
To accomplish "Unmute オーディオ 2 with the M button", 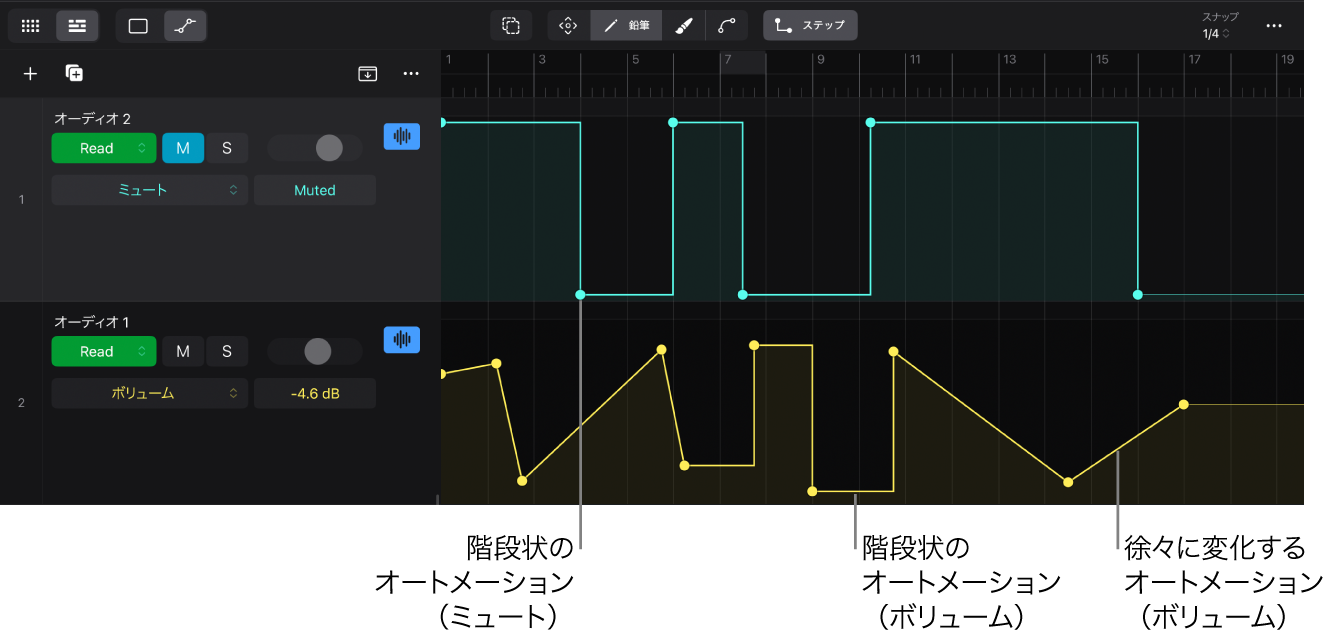I will tap(183, 148).
